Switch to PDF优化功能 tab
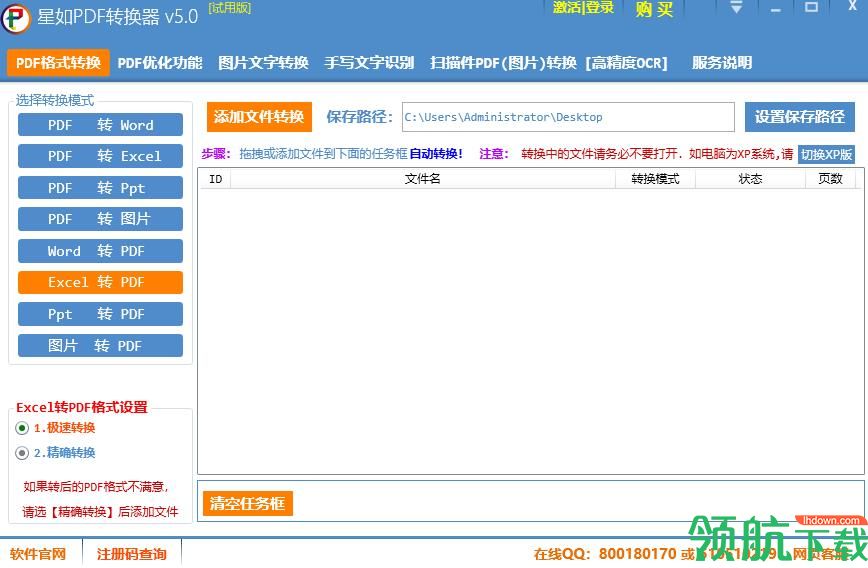This screenshot has height=568, width=868. [160, 63]
